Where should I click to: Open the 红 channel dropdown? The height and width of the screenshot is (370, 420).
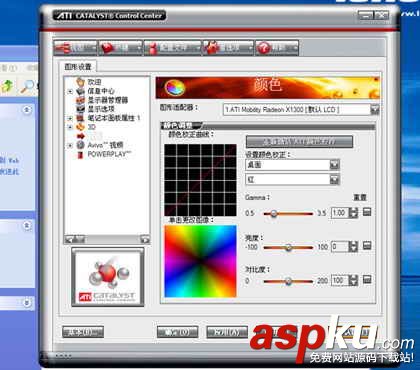[334, 179]
